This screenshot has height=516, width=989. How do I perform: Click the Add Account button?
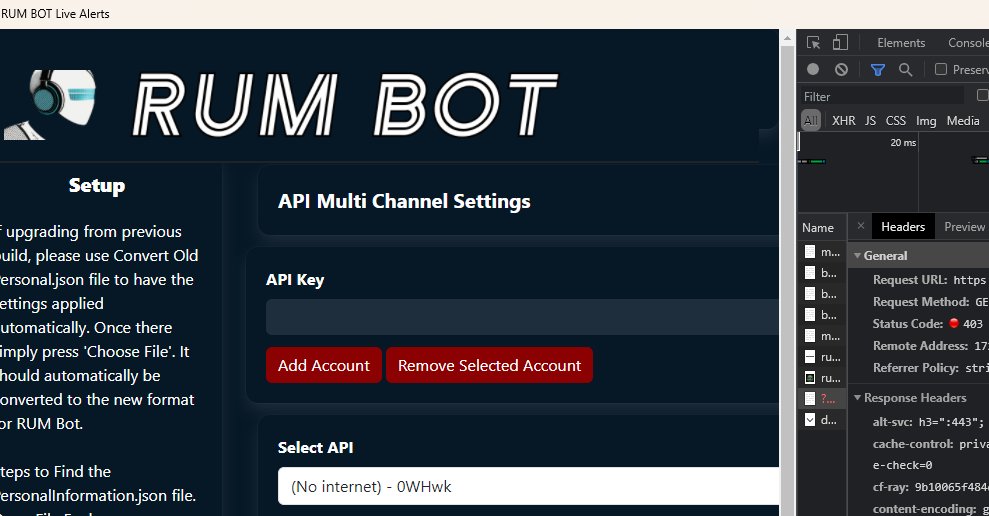(x=324, y=365)
